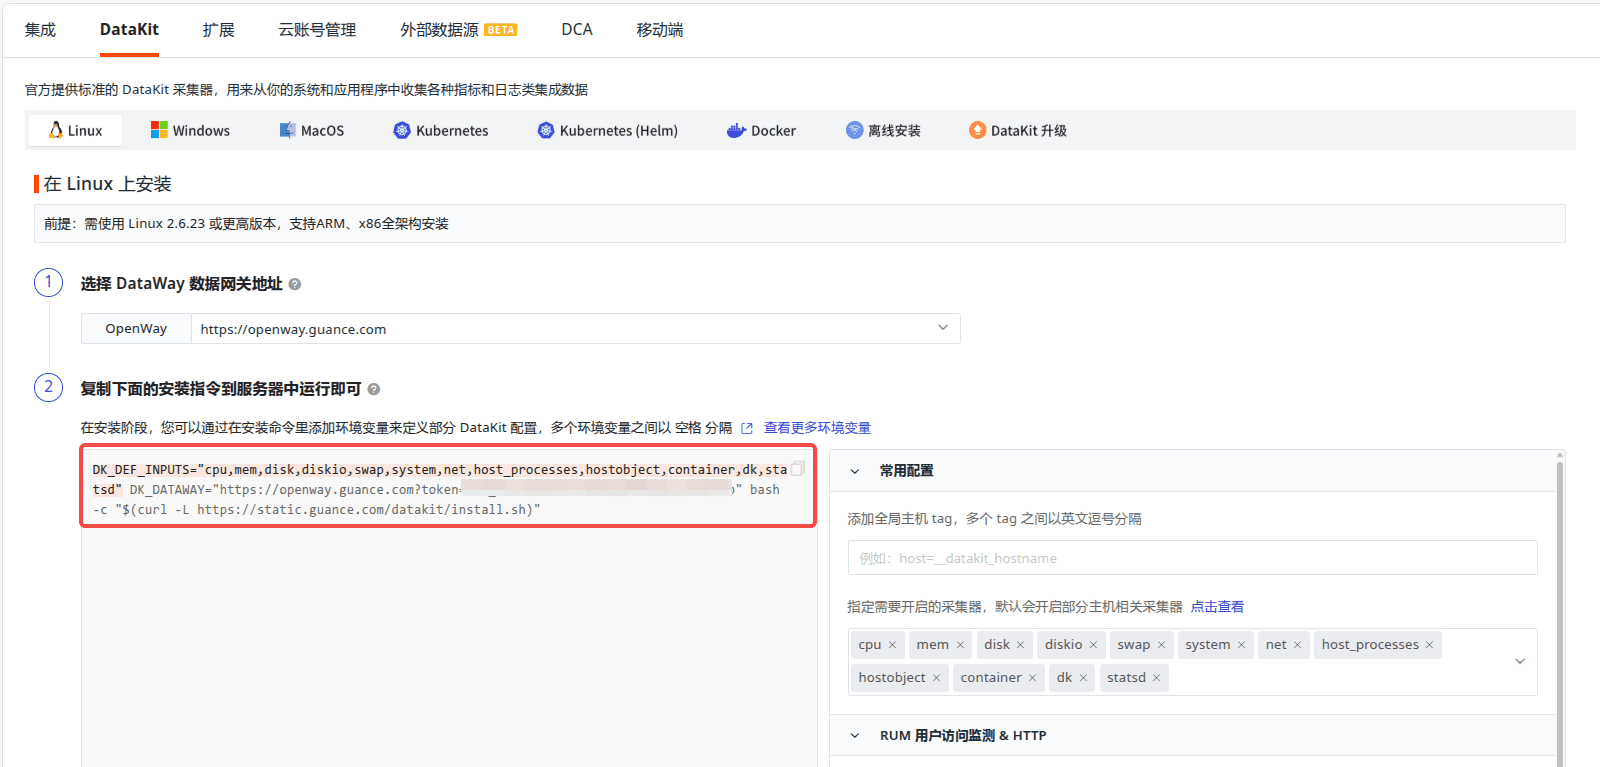Click the 点击查看 collectors link
The image size is (1600, 767).
1217,607
